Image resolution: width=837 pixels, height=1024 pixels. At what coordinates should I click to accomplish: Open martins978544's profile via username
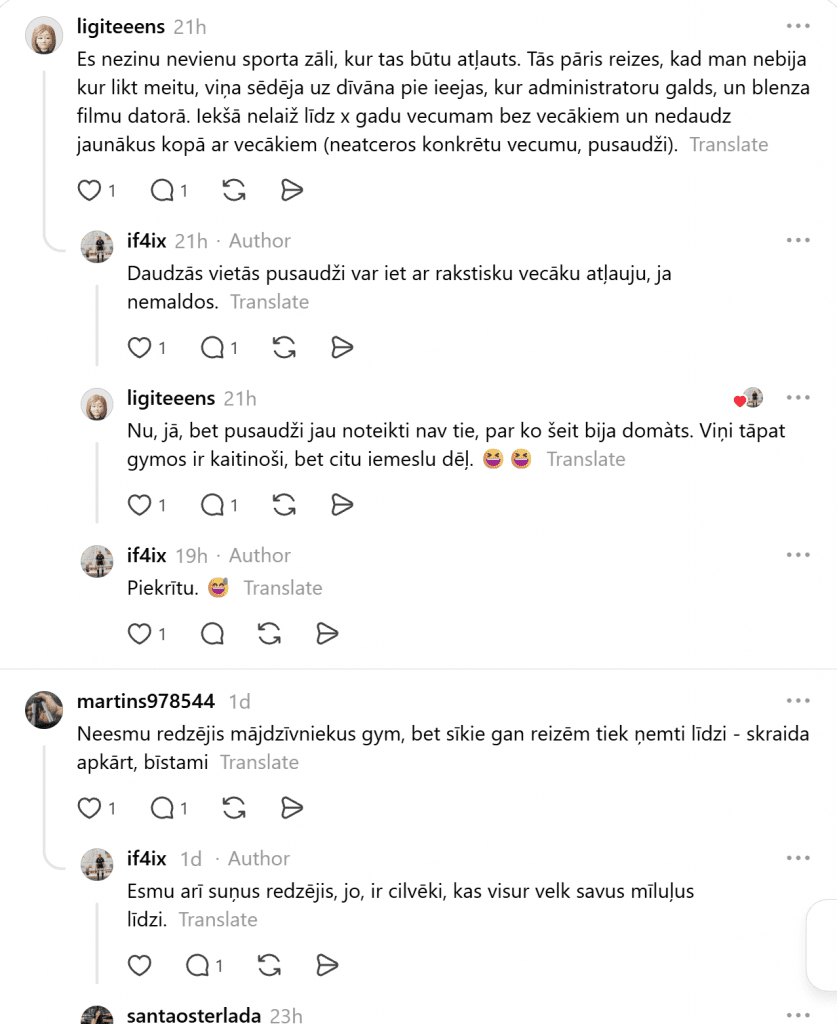pos(146,701)
